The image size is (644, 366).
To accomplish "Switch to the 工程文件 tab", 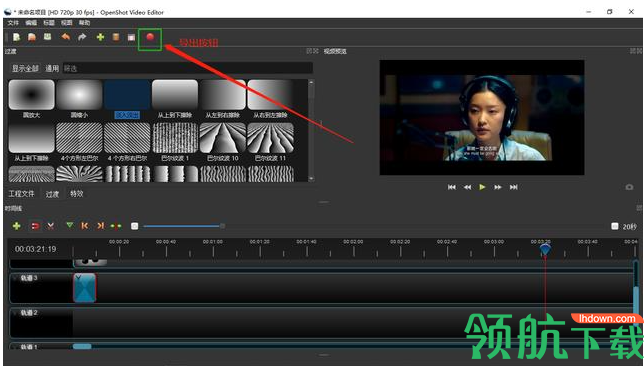I will [x=22, y=193].
